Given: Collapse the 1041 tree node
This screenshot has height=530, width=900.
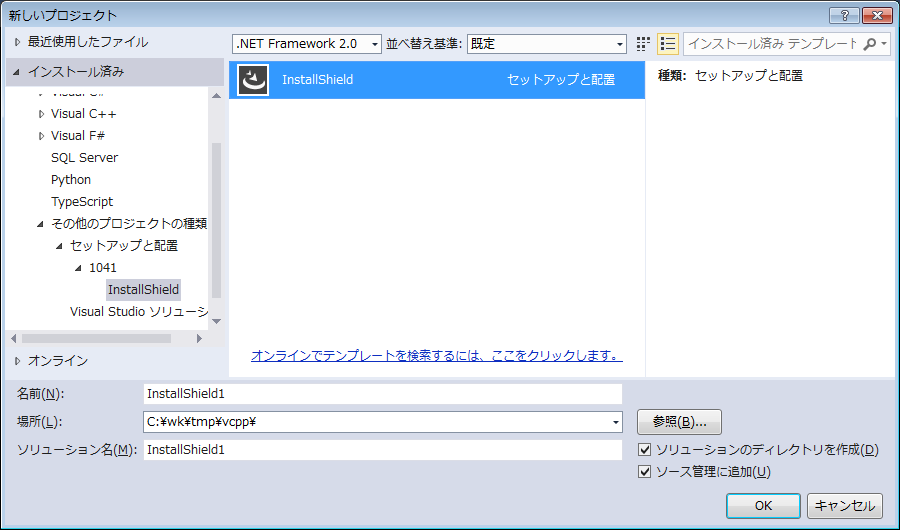Looking at the screenshot, I should (79, 268).
